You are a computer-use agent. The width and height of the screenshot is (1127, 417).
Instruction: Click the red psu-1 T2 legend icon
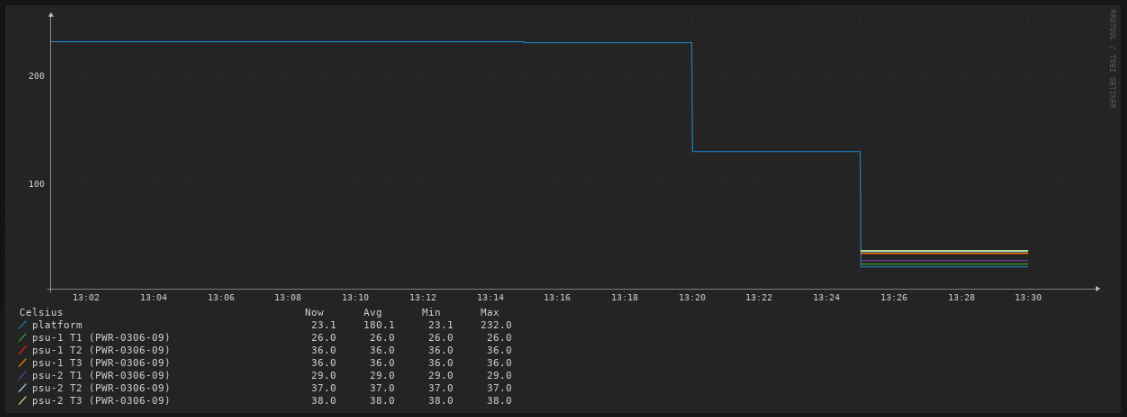[x=22, y=350]
